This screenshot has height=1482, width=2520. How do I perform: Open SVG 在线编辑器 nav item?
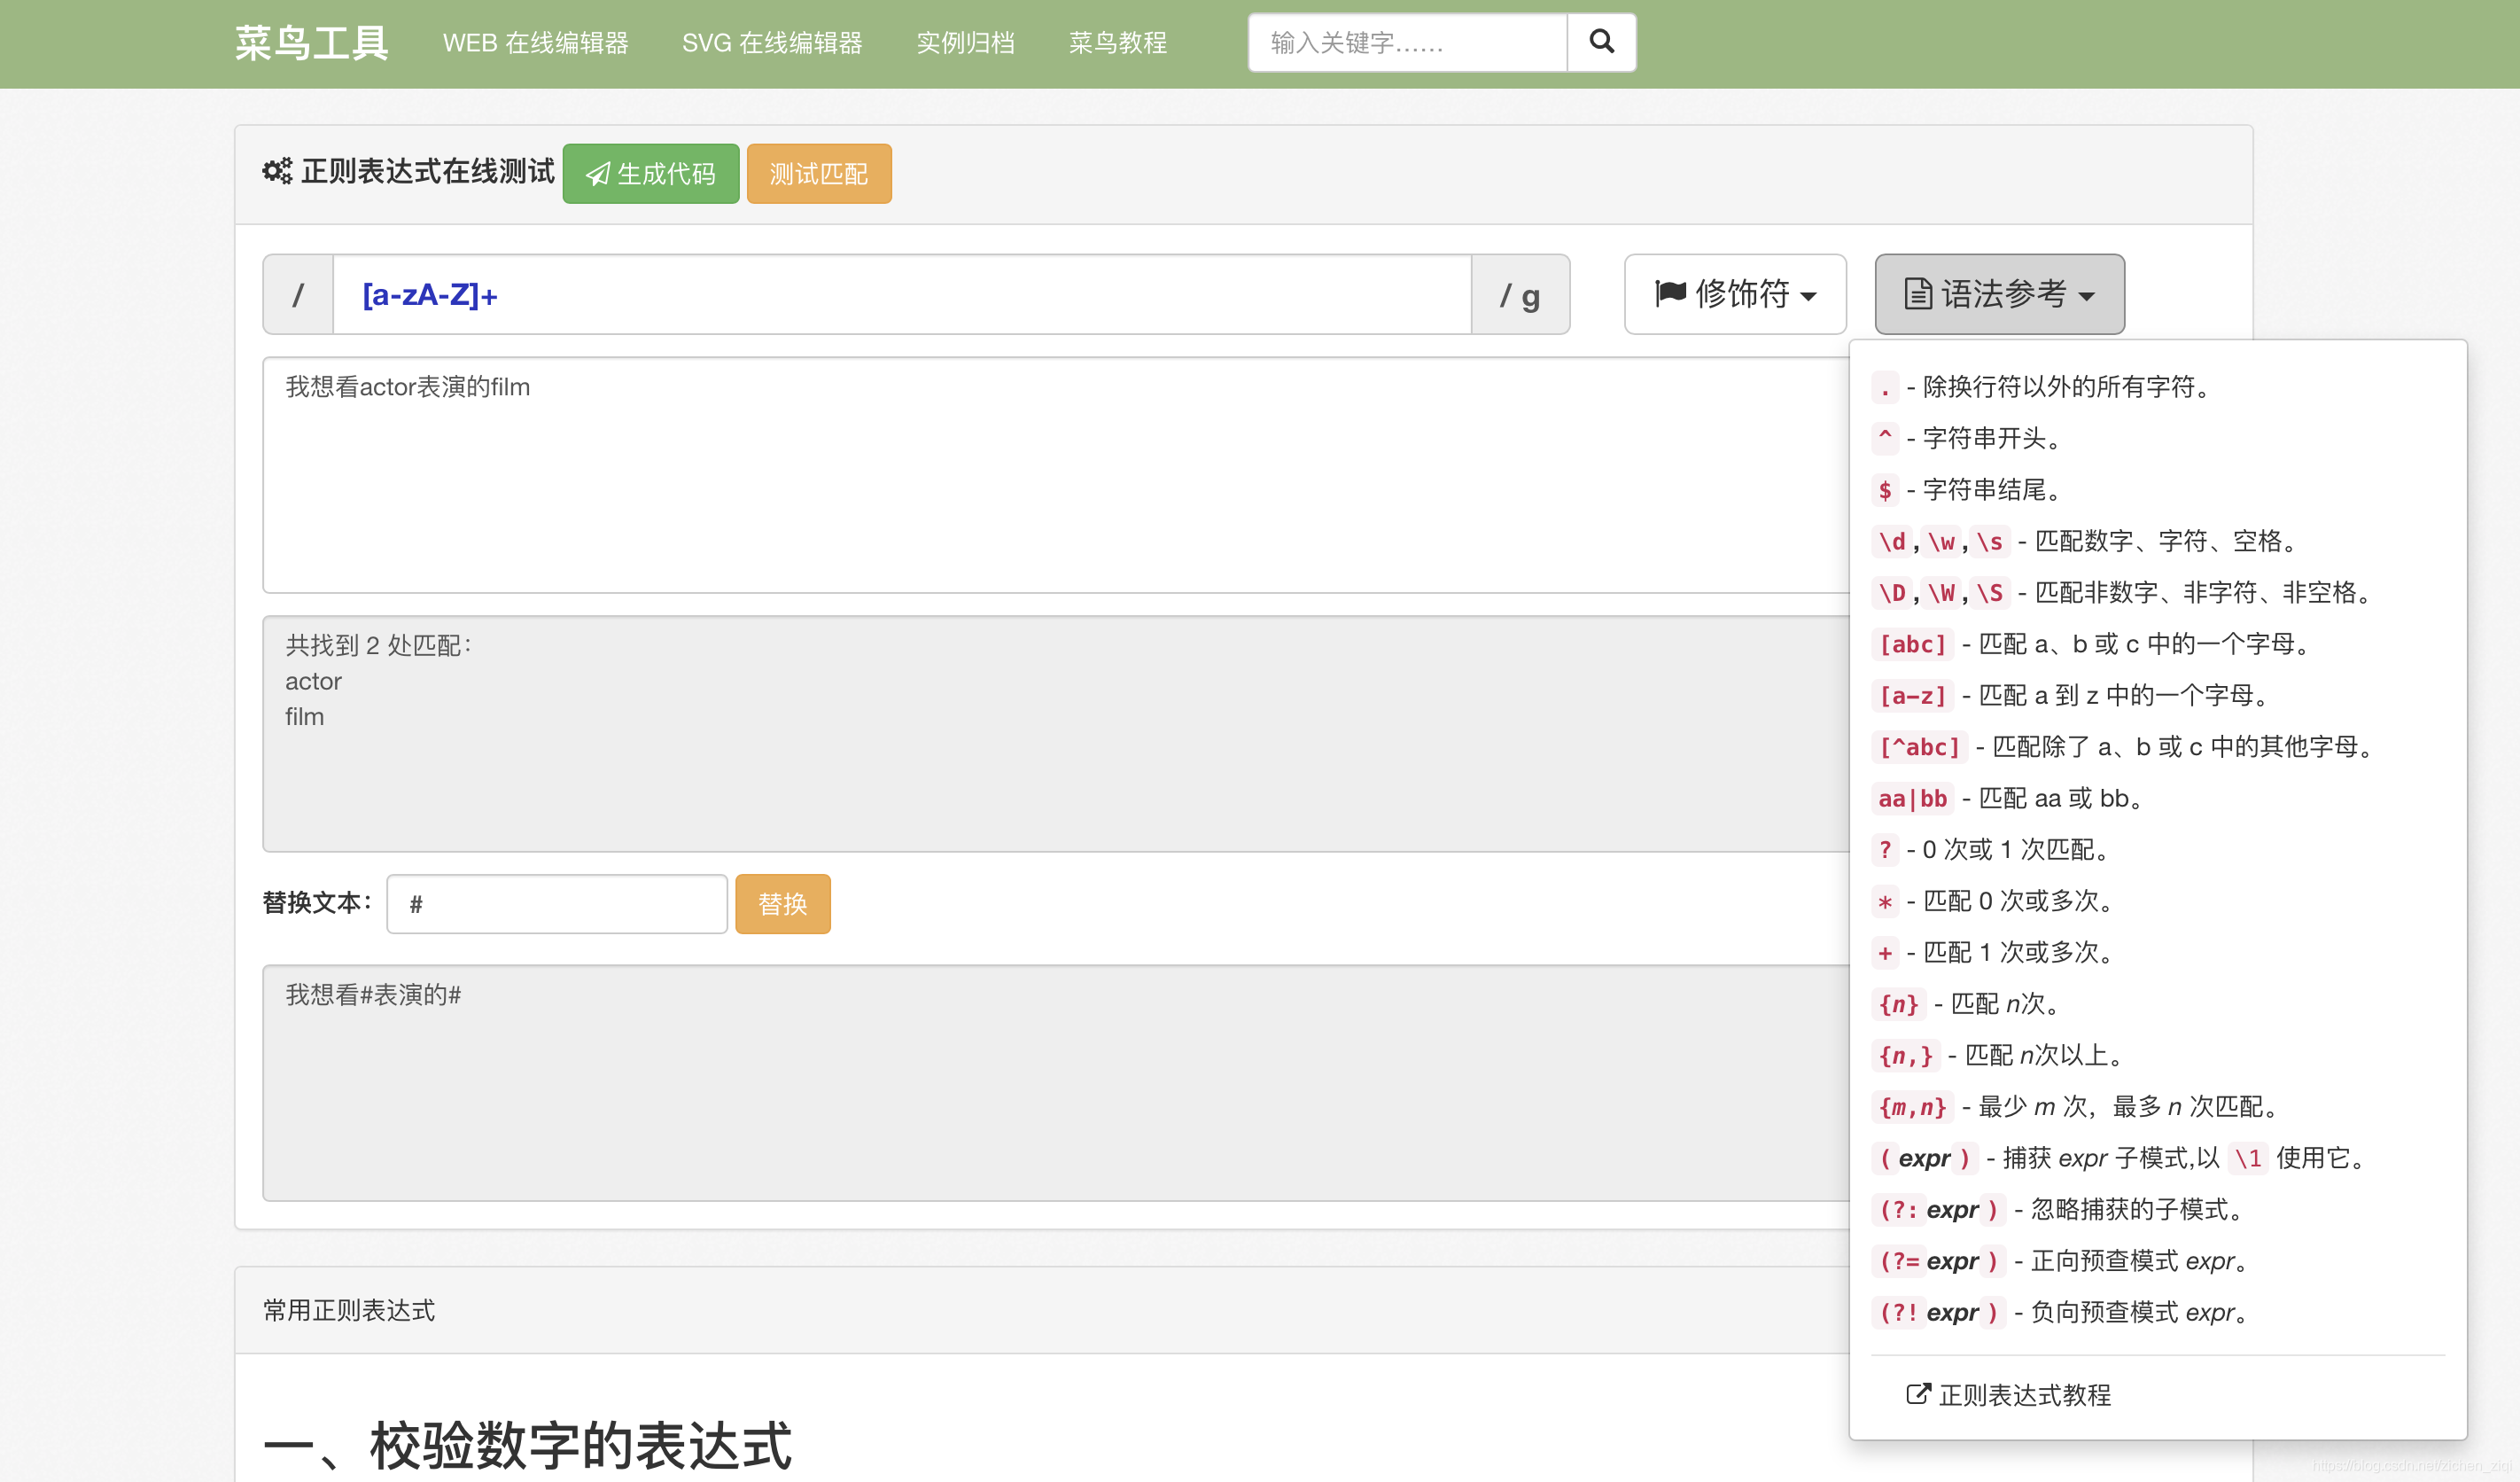pos(771,43)
